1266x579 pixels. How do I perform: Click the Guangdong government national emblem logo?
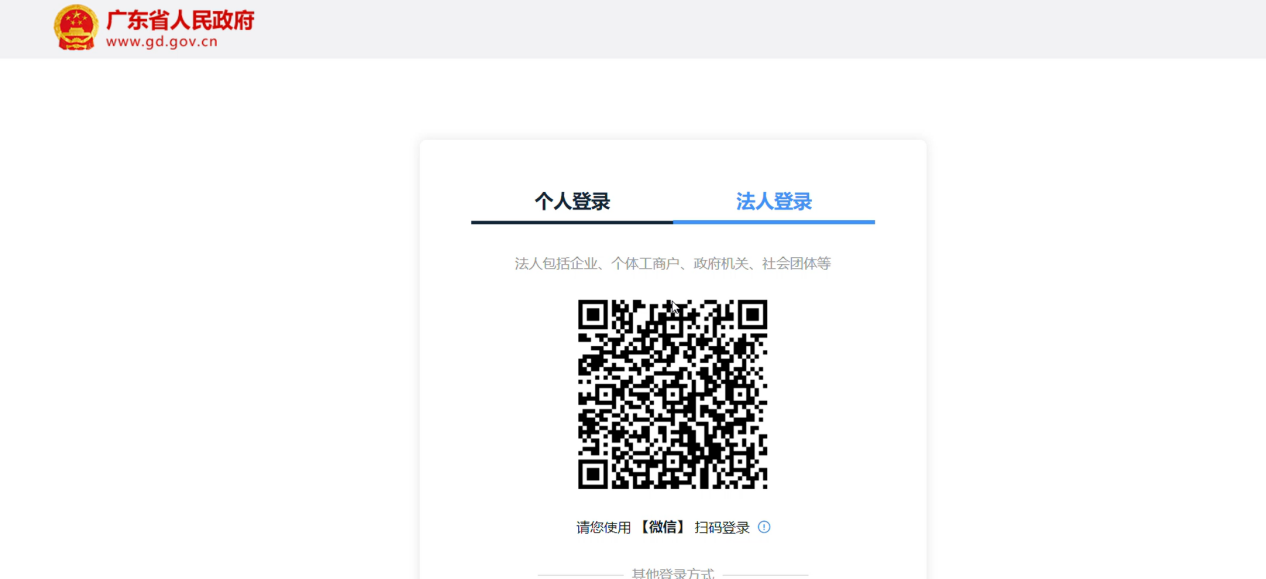76,28
